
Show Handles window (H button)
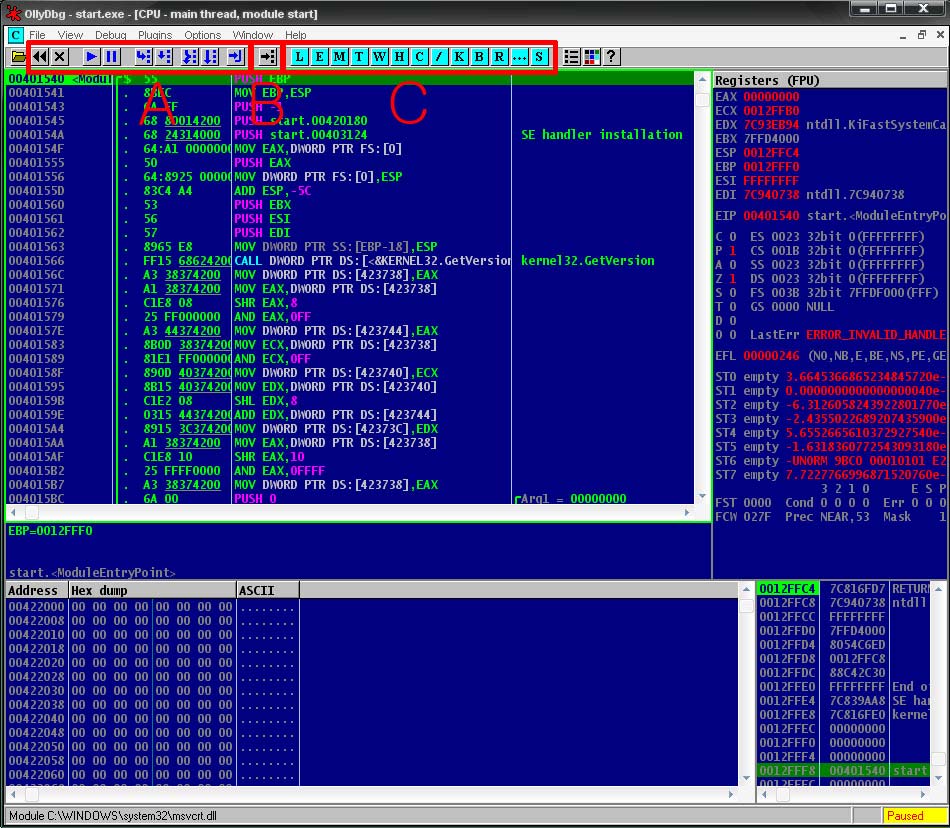(x=399, y=57)
